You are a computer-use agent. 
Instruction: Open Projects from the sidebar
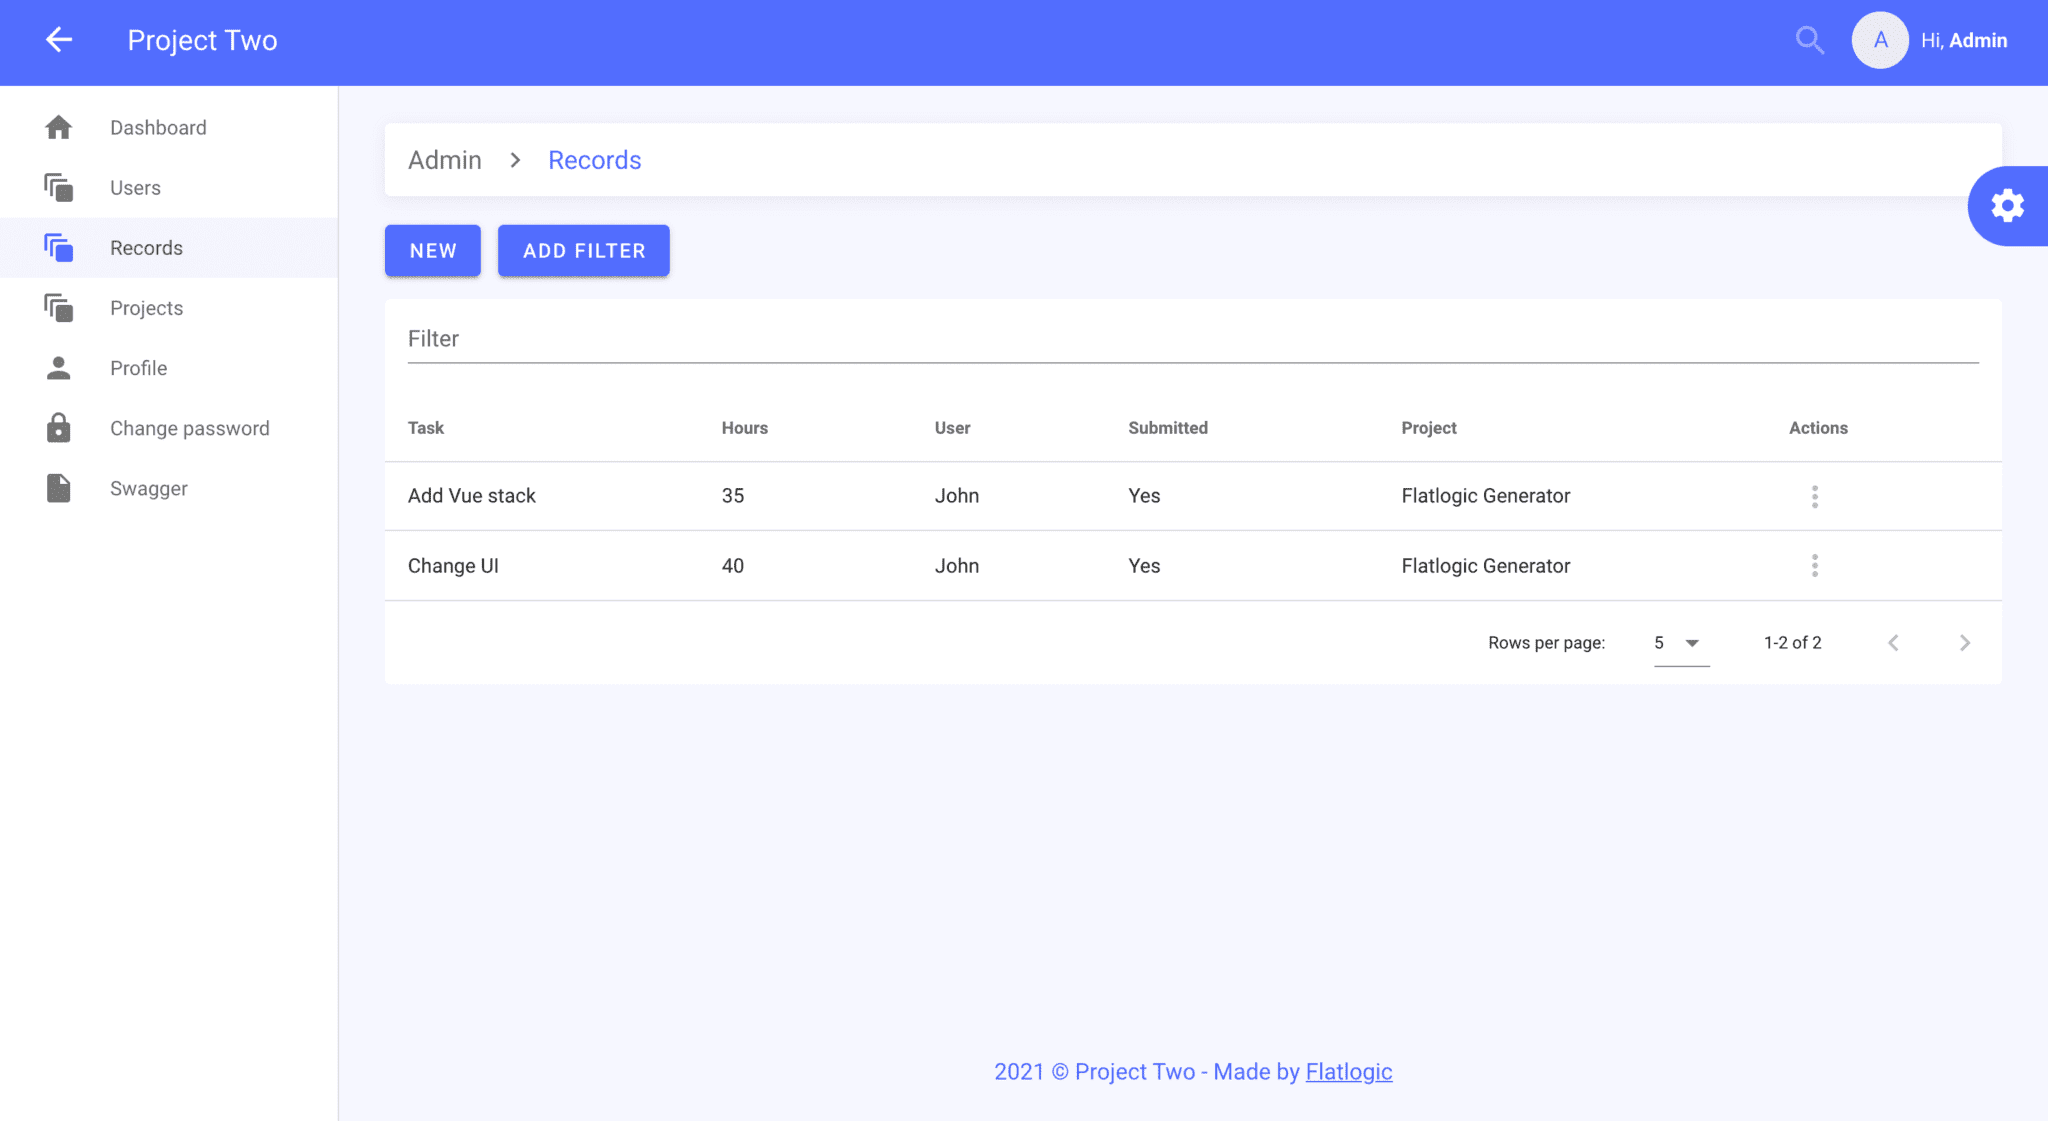(x=146, y=308)
